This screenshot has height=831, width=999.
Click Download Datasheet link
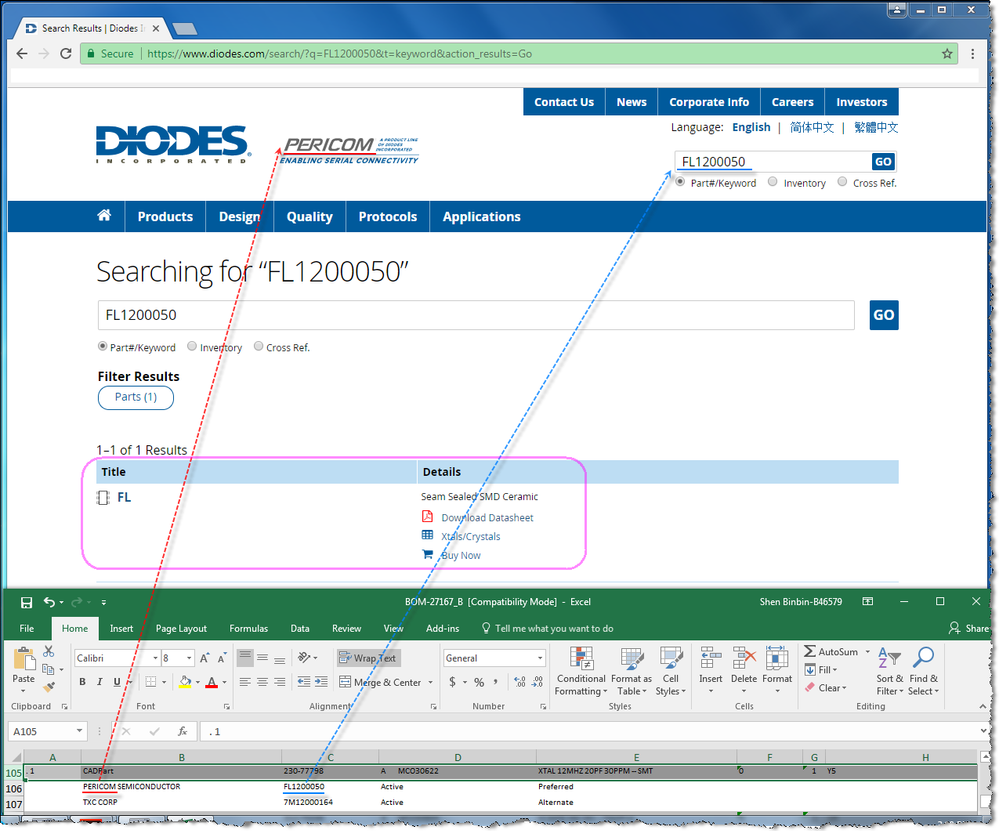click(487, 517)
